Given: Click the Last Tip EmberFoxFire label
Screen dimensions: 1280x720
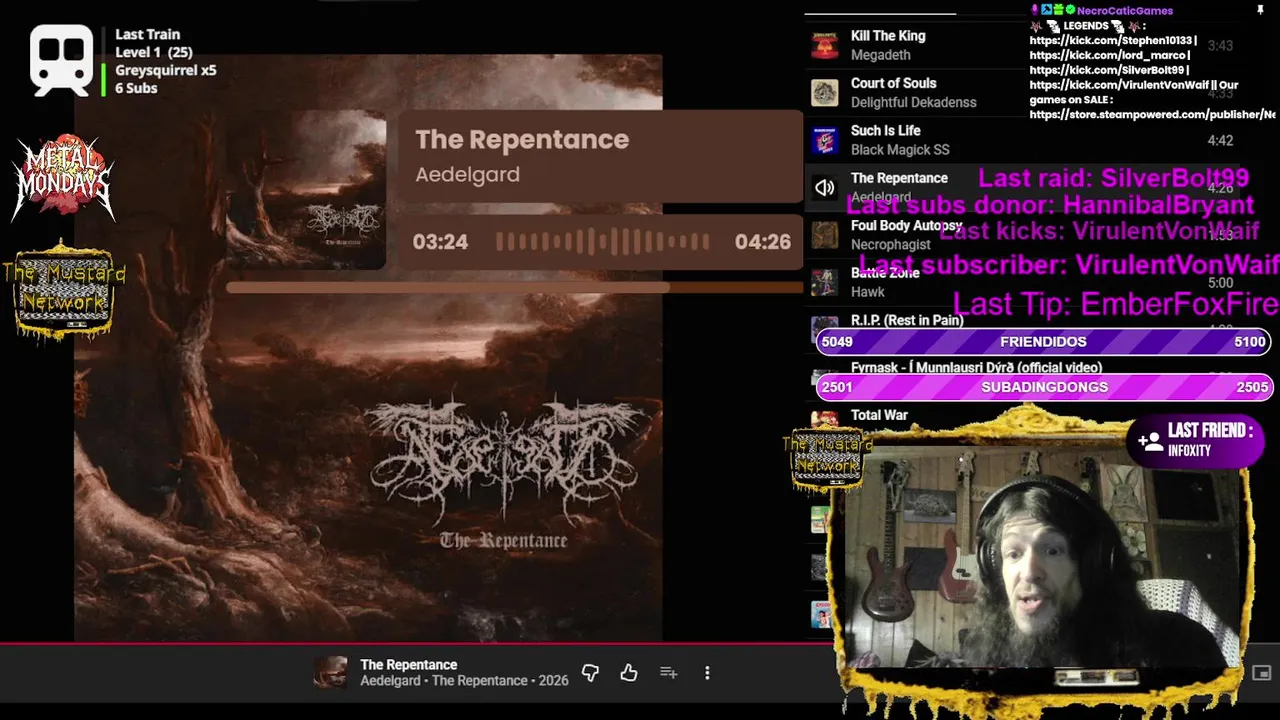Looking at the screenshot, I should point(1115,304).
